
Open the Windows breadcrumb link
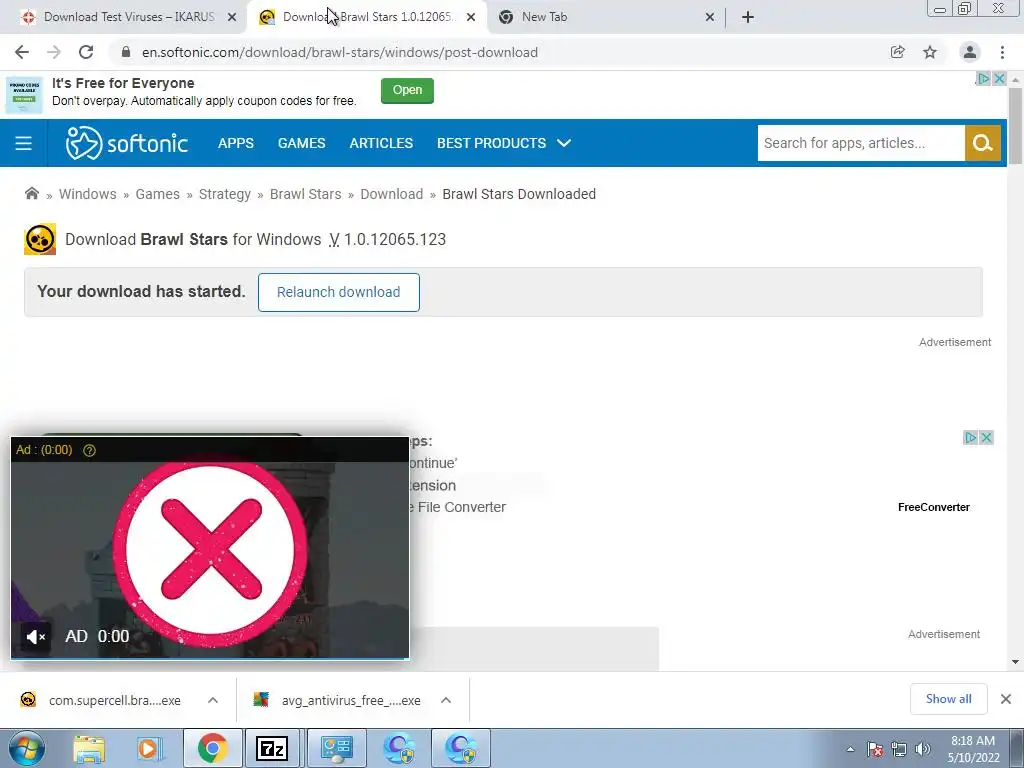click(x=88, y=194)
